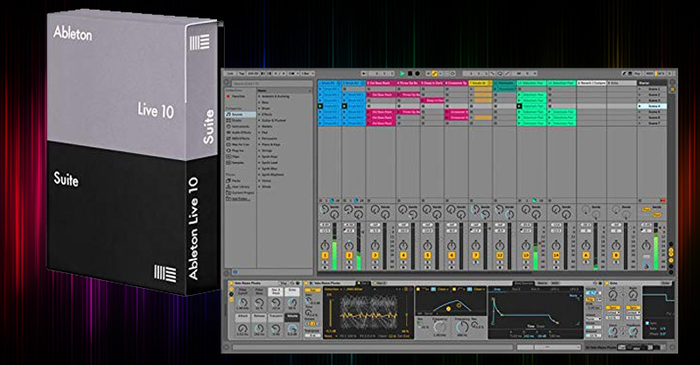The width and height of the screenshot is (700, 365).
Task: Stop playback with the square Stop button
Action: [410, 73]
